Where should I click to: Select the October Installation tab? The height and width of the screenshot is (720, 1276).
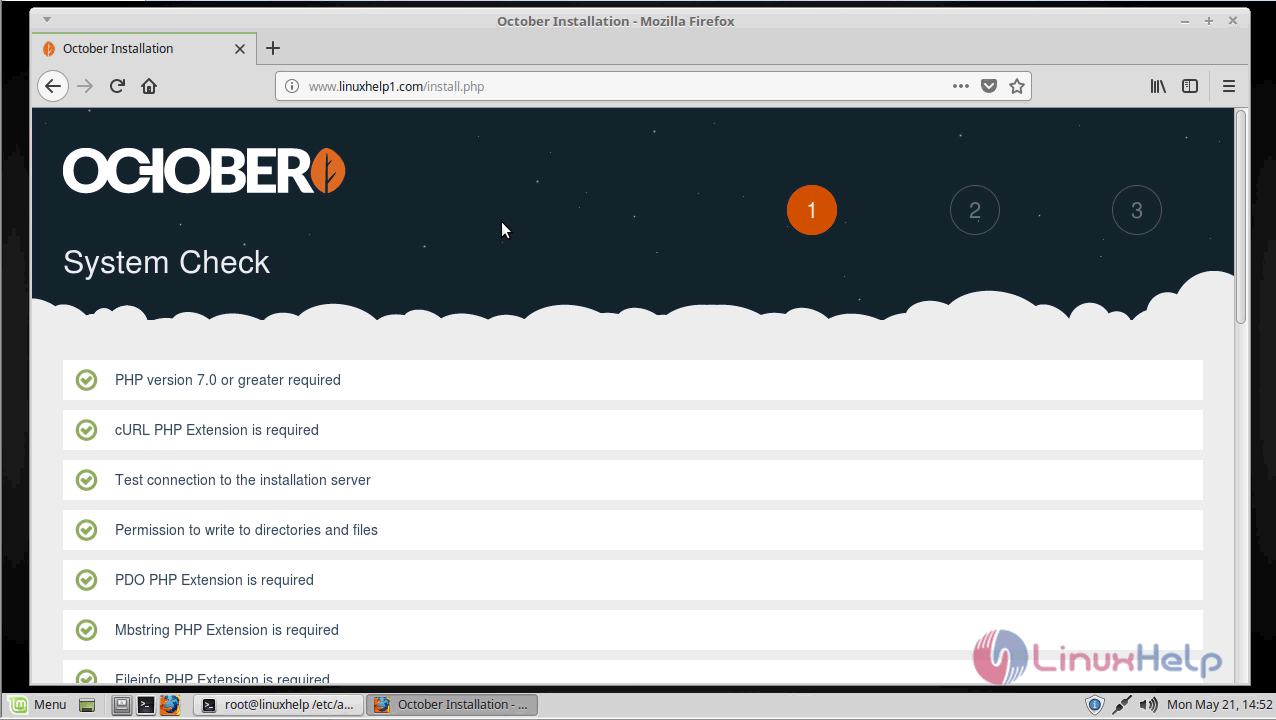coord(143,48)
